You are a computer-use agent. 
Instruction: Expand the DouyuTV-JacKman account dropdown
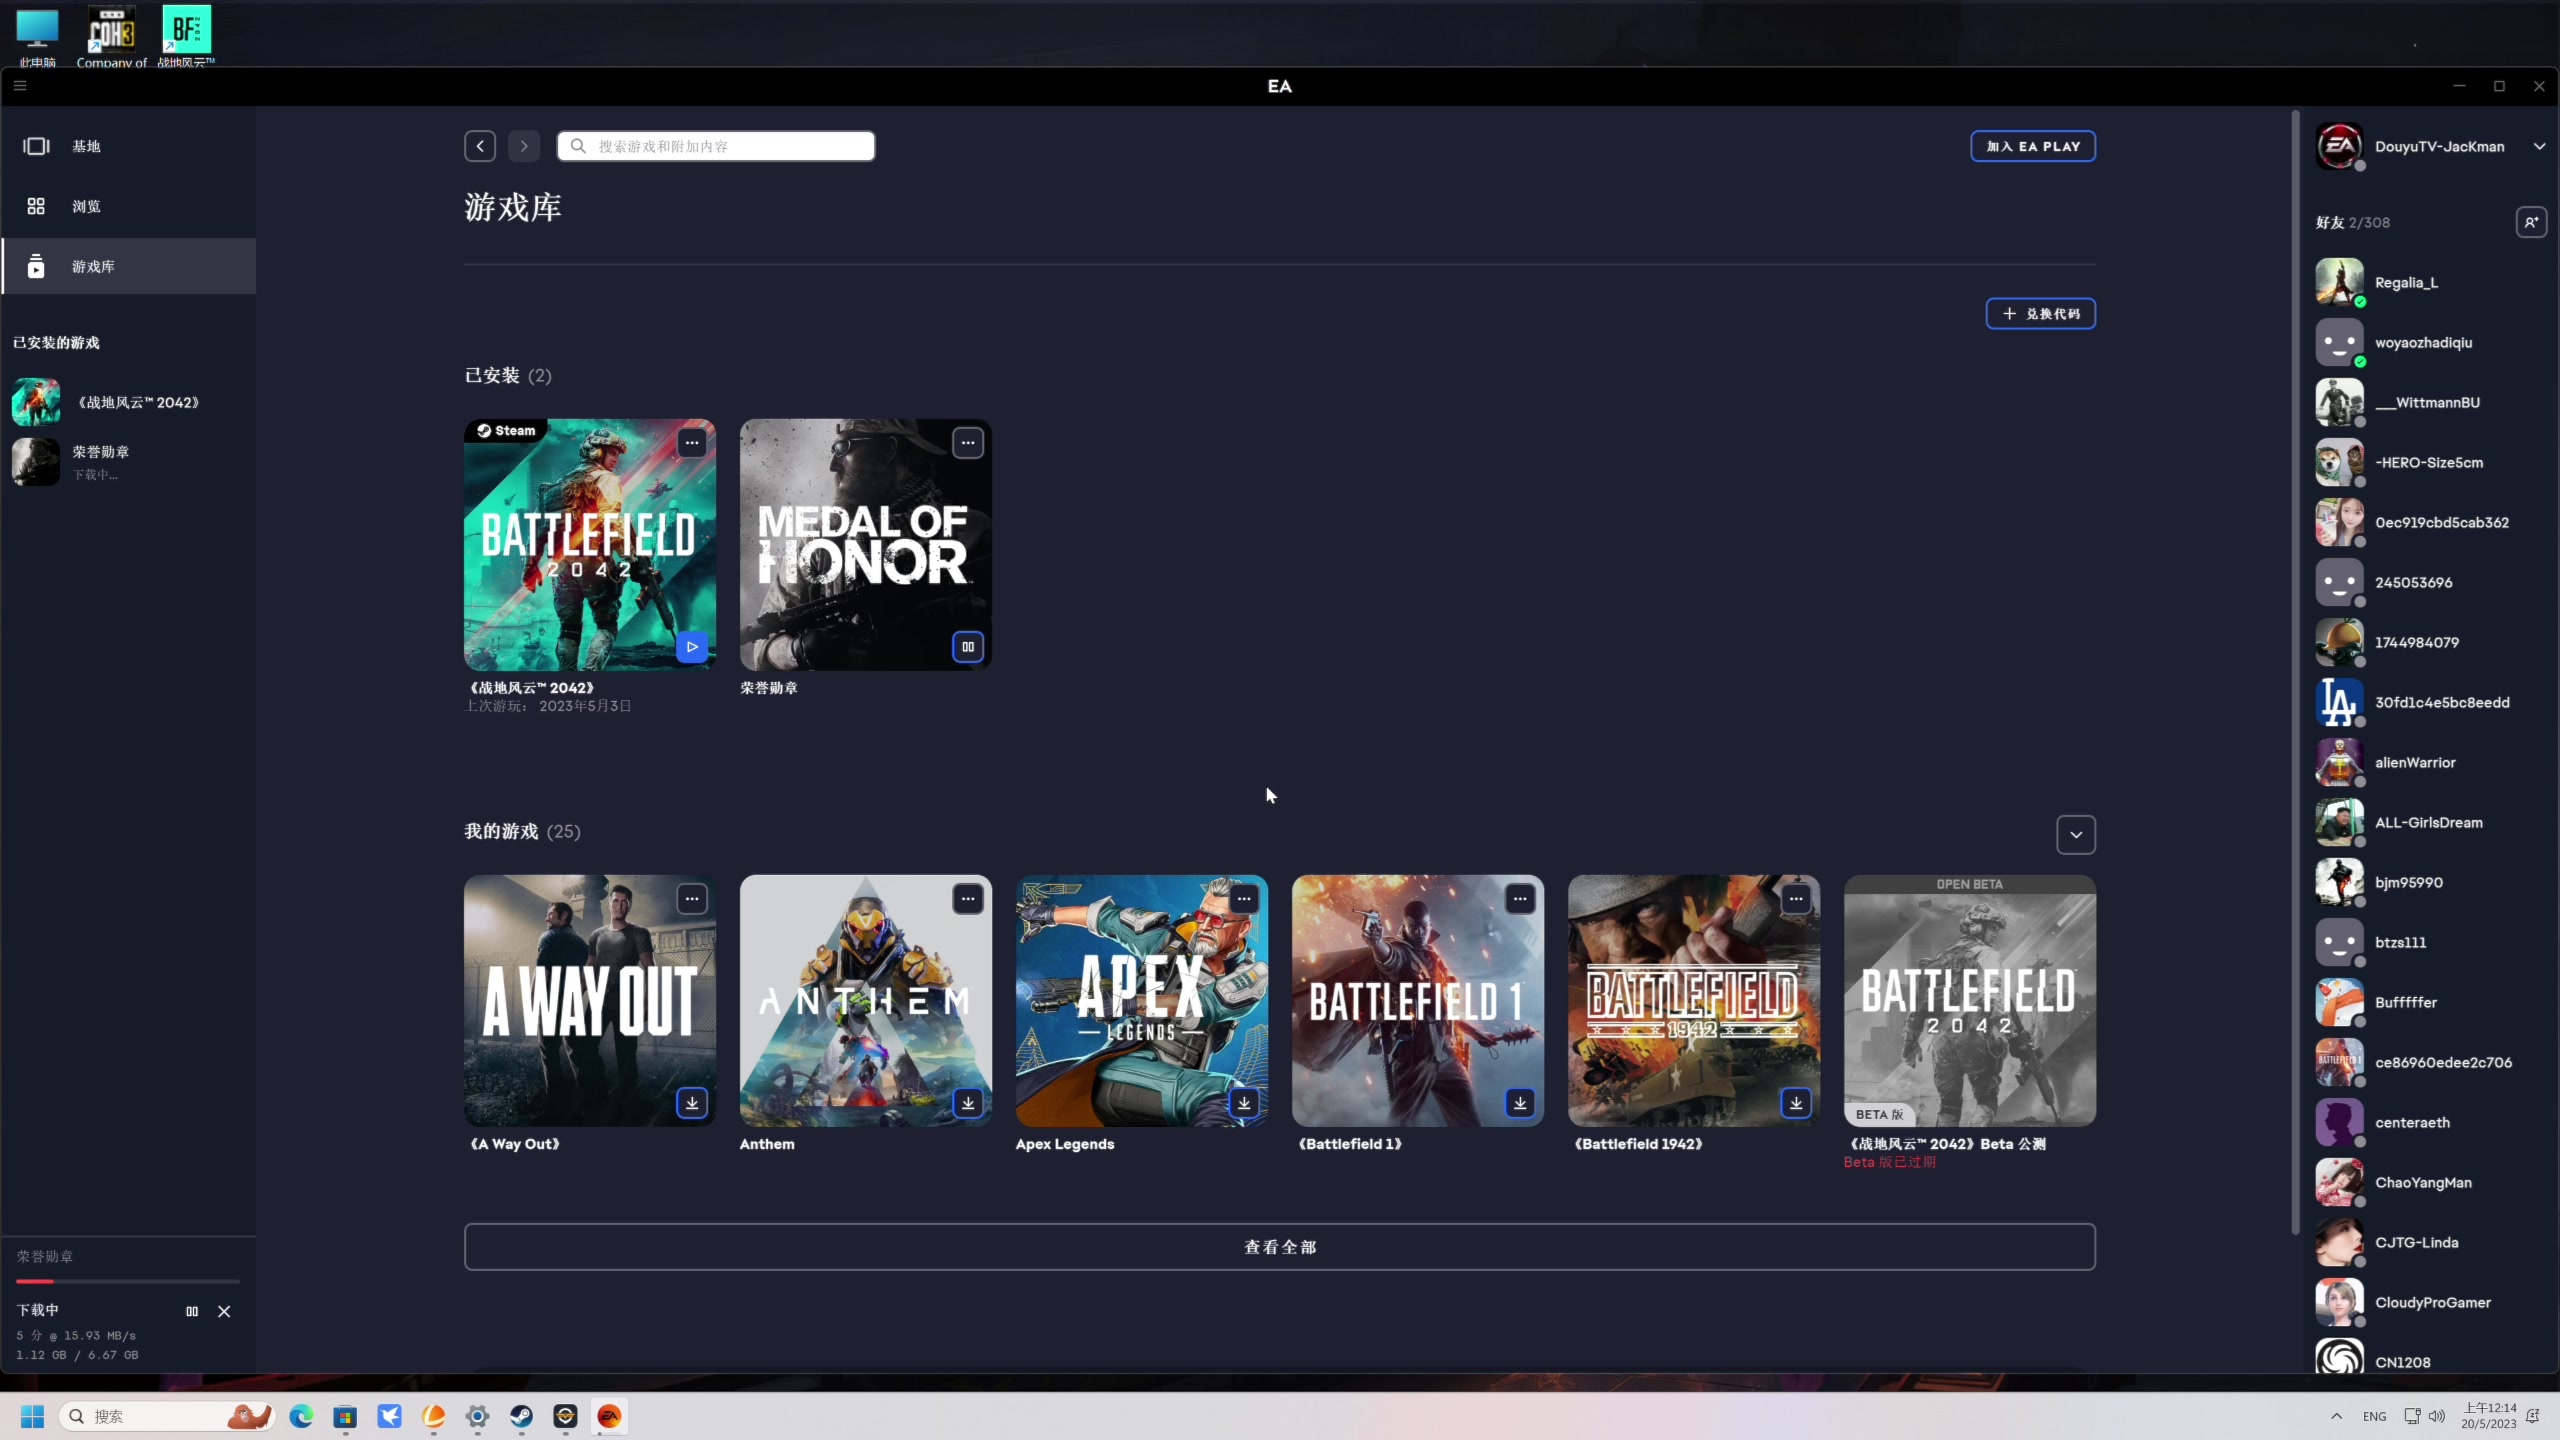coord(2539,146)
